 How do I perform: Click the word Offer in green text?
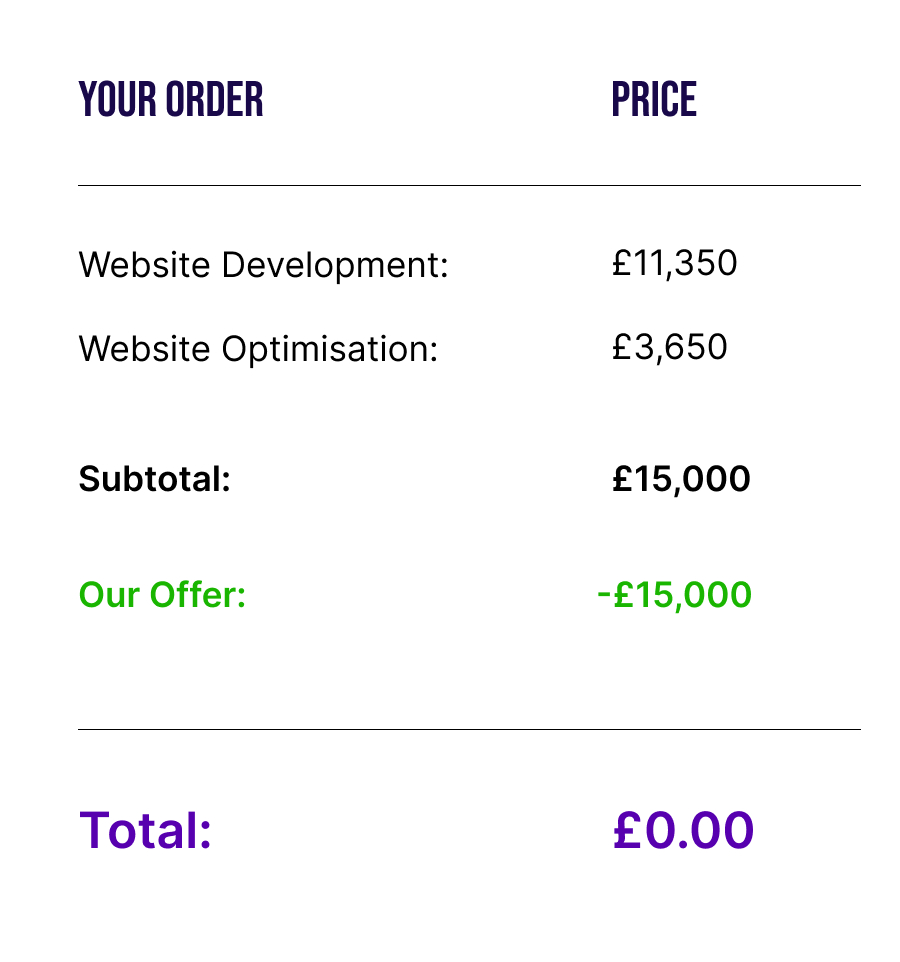pos(198,595)
